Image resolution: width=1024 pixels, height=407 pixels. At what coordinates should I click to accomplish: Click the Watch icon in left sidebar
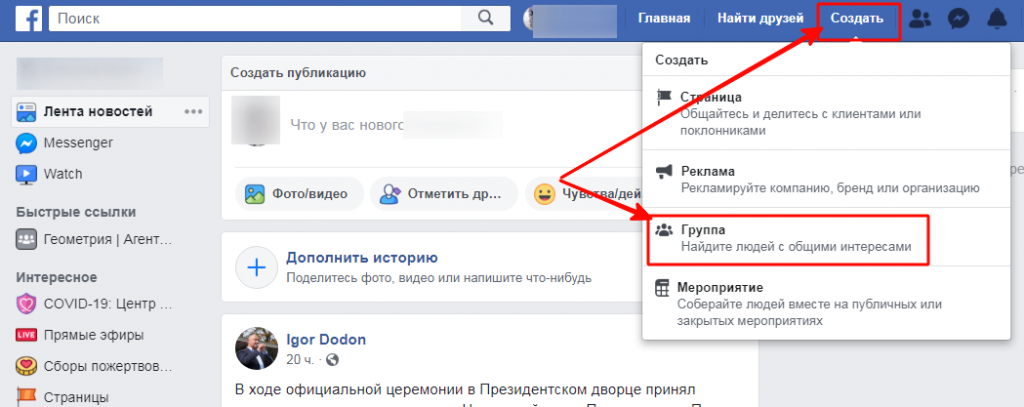(x=26, y=174)
